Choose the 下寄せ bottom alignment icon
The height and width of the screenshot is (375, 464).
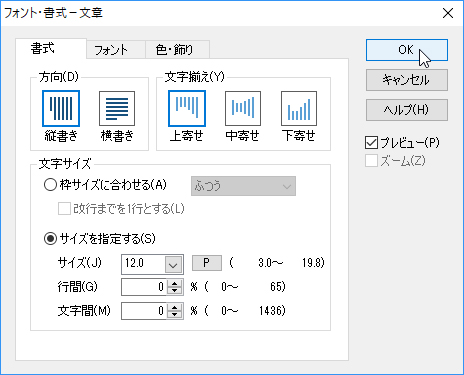(299, 108)
